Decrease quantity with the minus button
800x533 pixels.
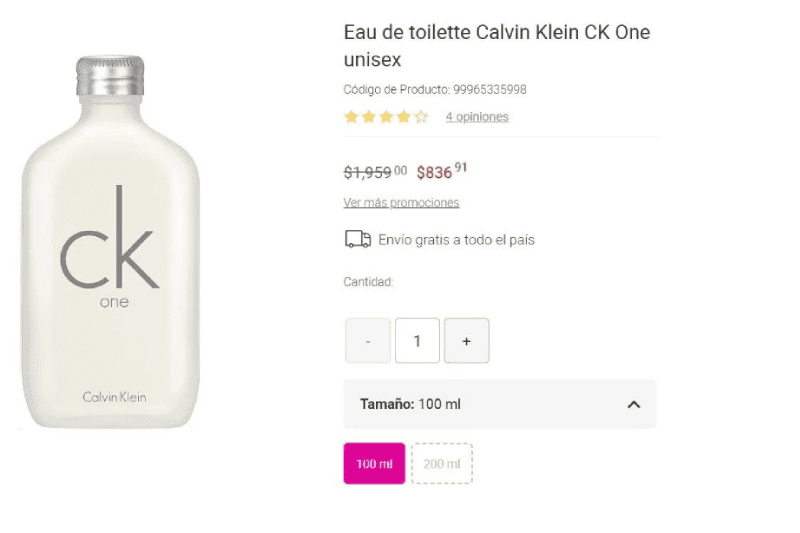tap(368, 341)
